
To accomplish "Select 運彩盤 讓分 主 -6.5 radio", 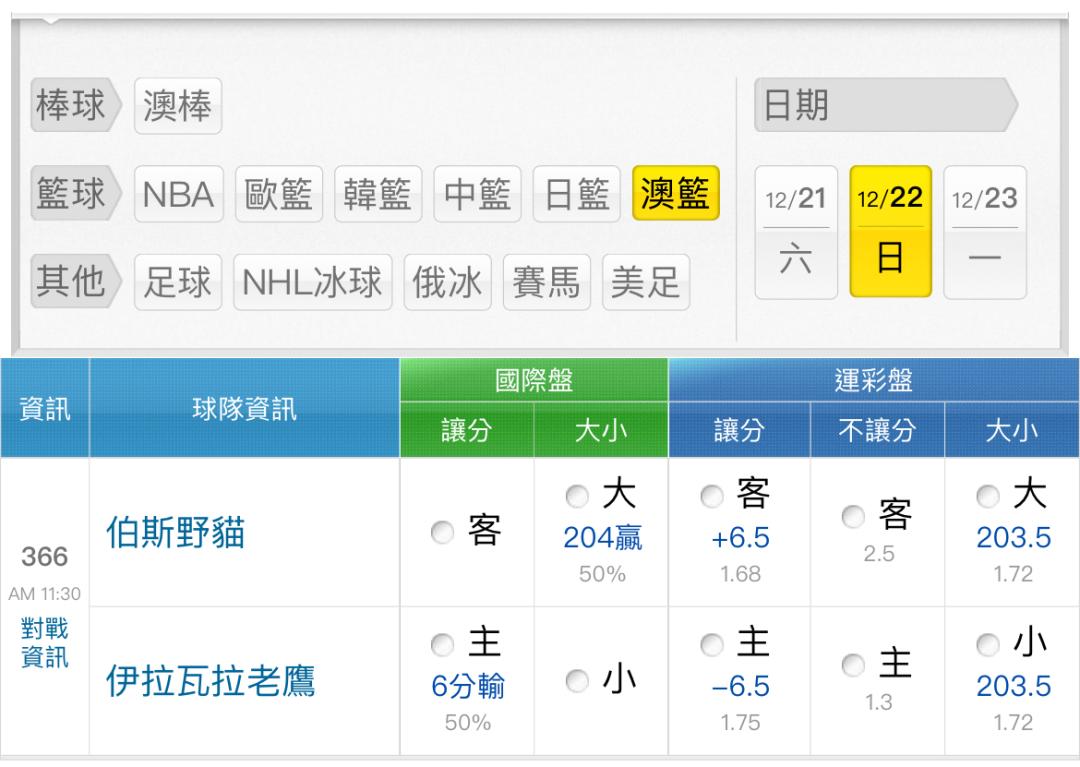I will point(712,644).
